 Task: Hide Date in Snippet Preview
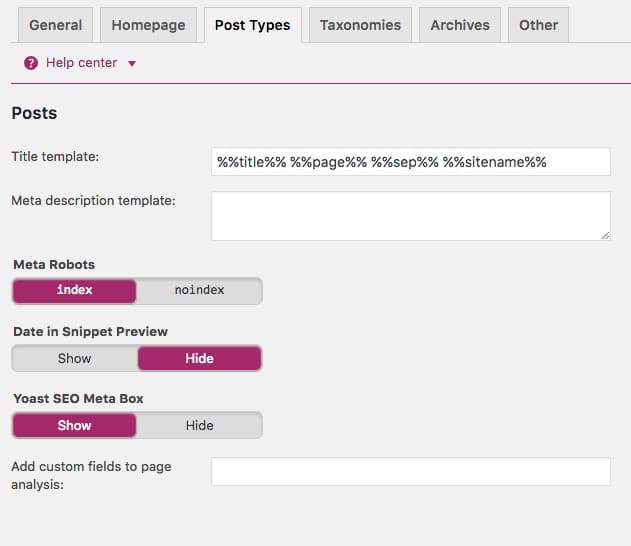click(x=200, y=358)
